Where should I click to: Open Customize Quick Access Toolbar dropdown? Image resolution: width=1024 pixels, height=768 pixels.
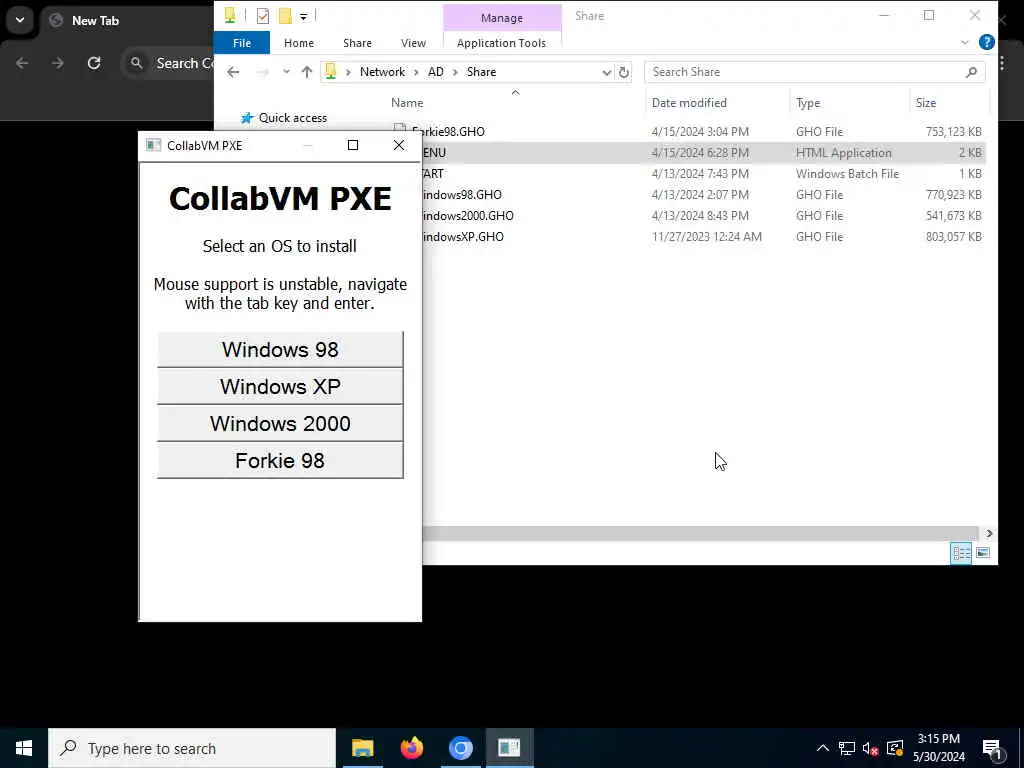coord(304,16)
